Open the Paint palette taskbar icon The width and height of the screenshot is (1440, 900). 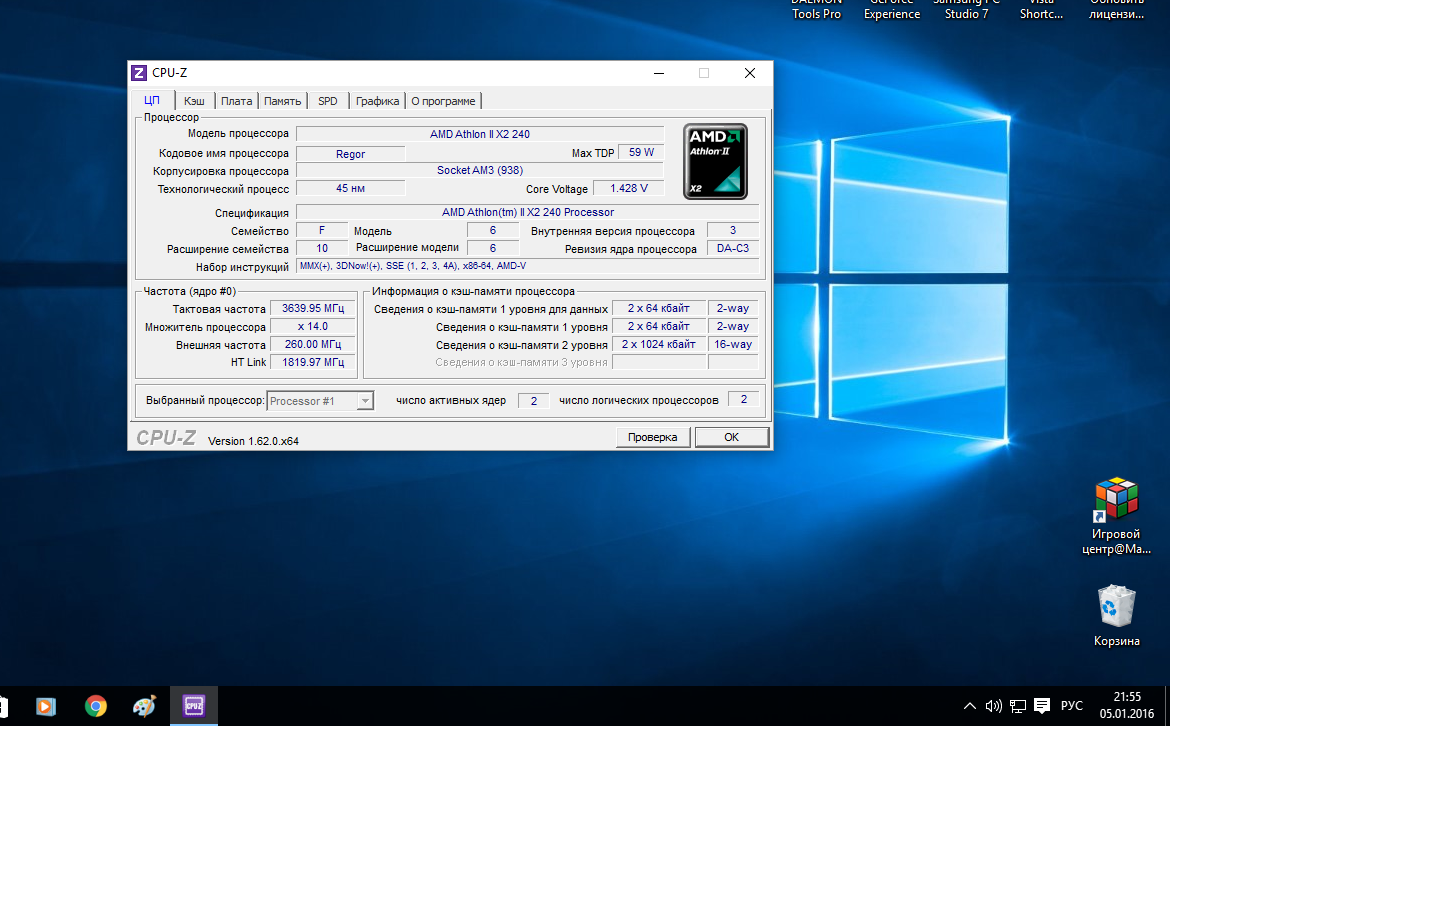coord(144,706)
